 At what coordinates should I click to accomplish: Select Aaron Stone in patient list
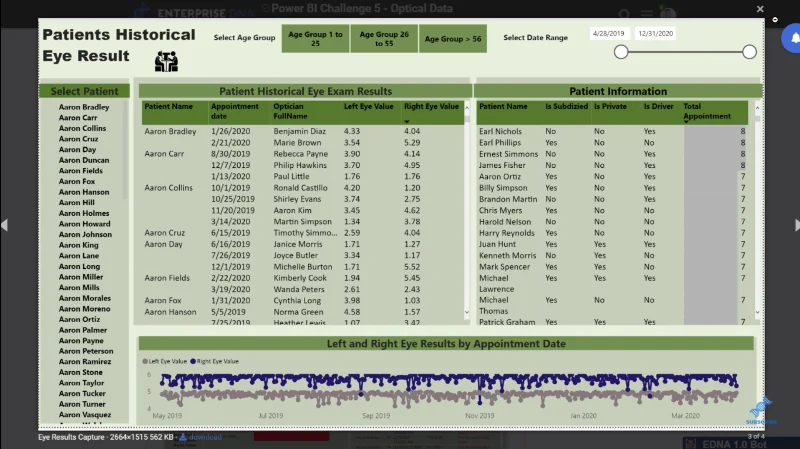click(81, 372)
